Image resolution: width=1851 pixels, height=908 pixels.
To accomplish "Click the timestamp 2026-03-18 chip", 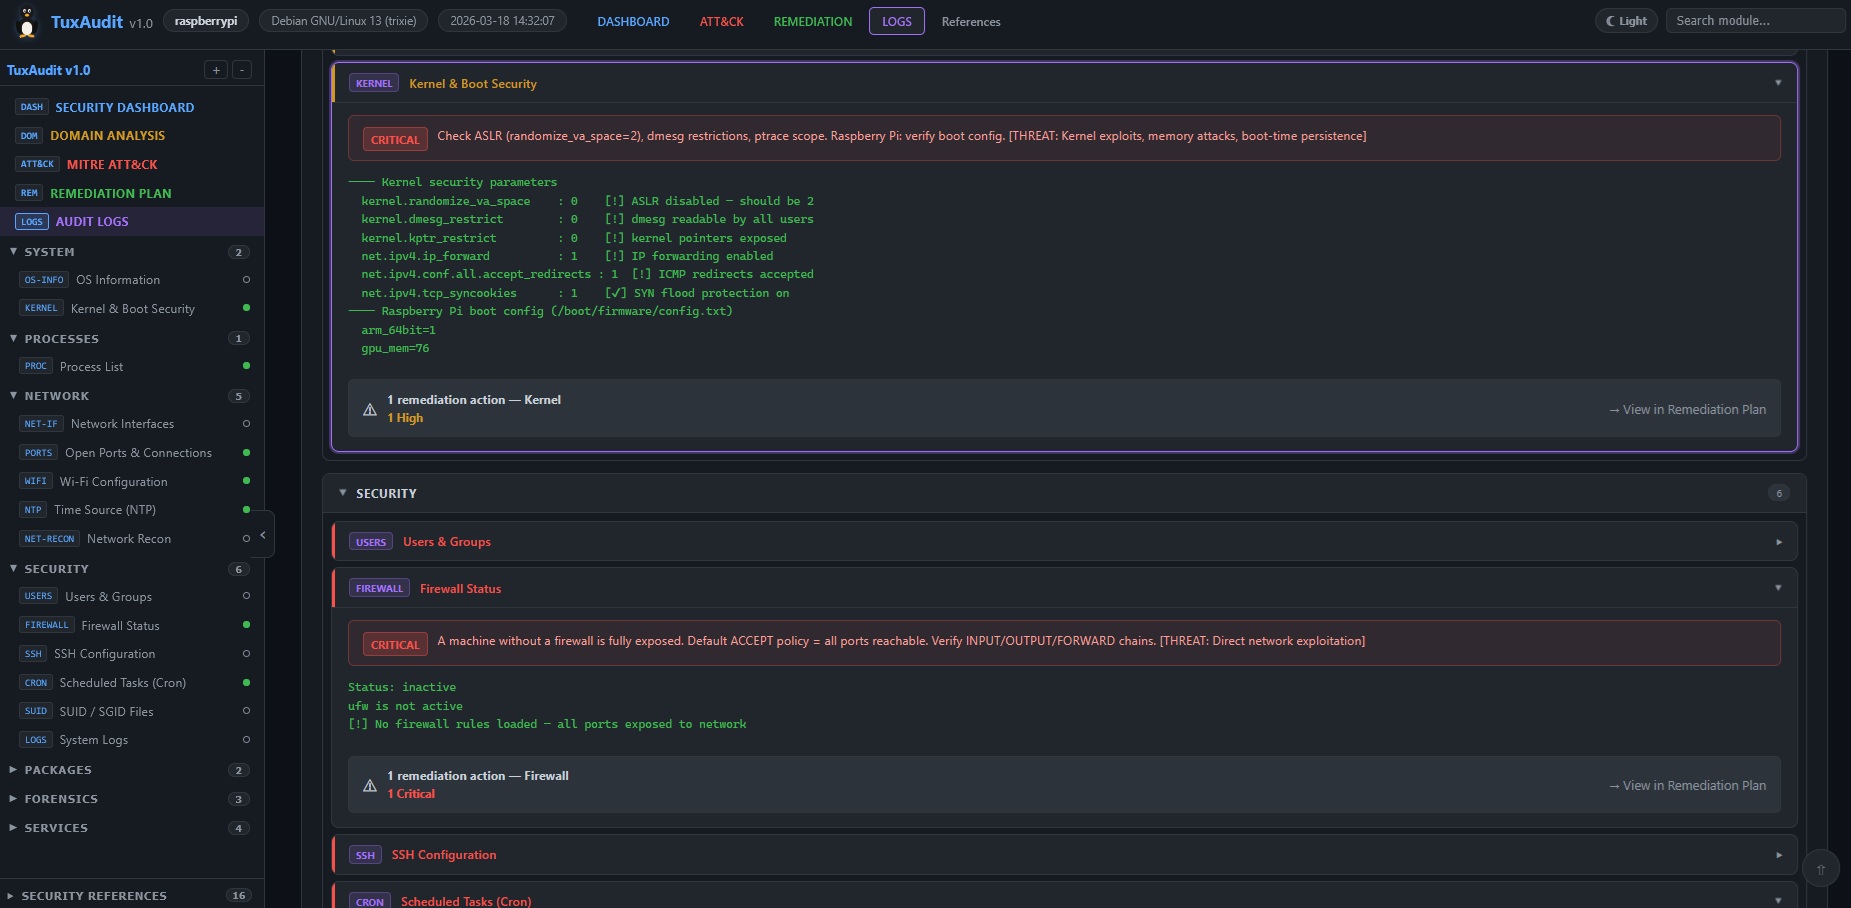I will [x=502, y=21].
